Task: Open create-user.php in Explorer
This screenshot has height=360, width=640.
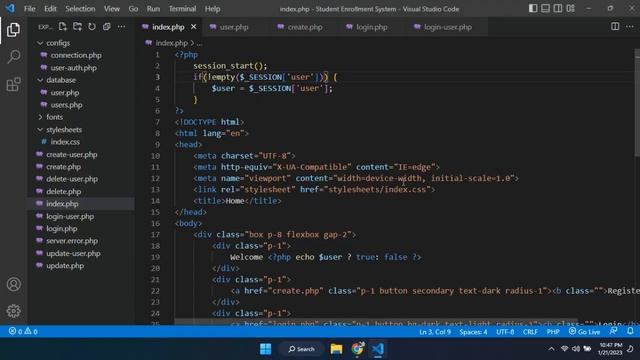Action: [x=71, y=155]
